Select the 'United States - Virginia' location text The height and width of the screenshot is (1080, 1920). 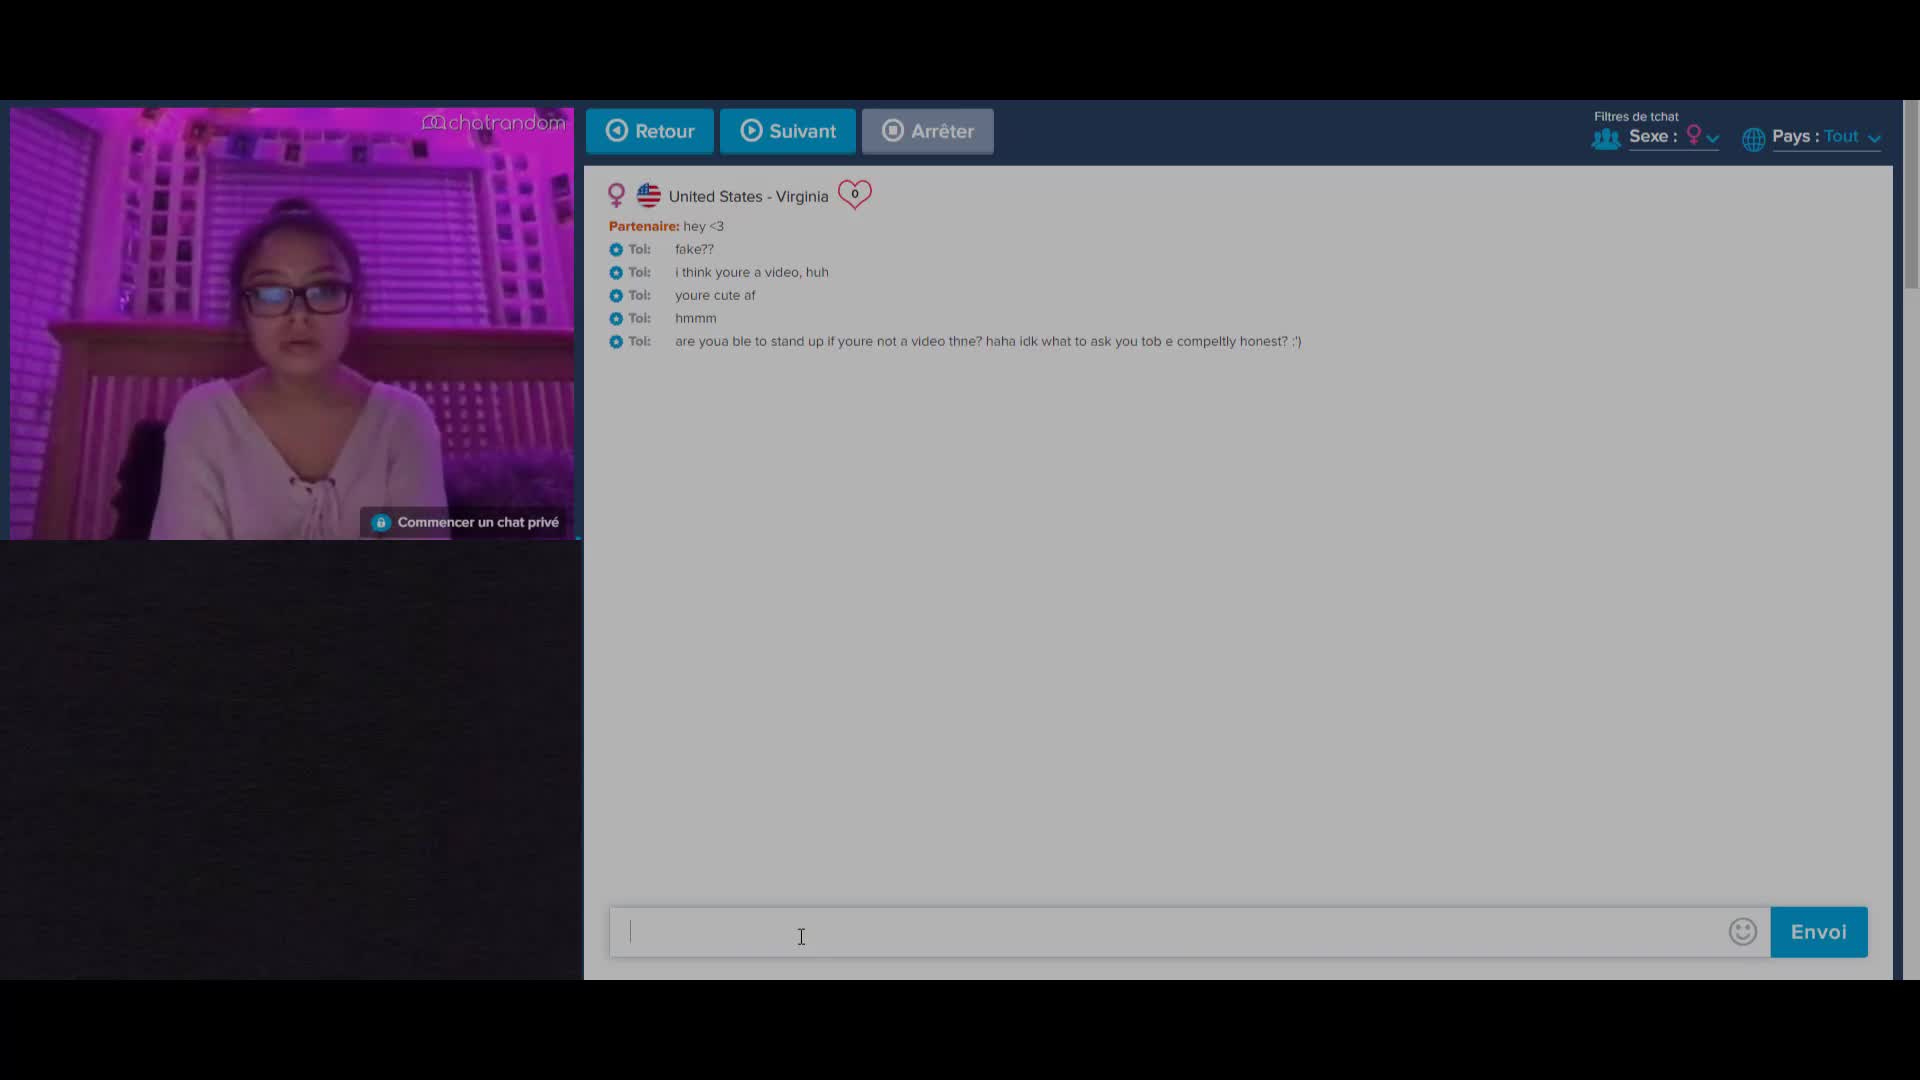click(749, 197)
